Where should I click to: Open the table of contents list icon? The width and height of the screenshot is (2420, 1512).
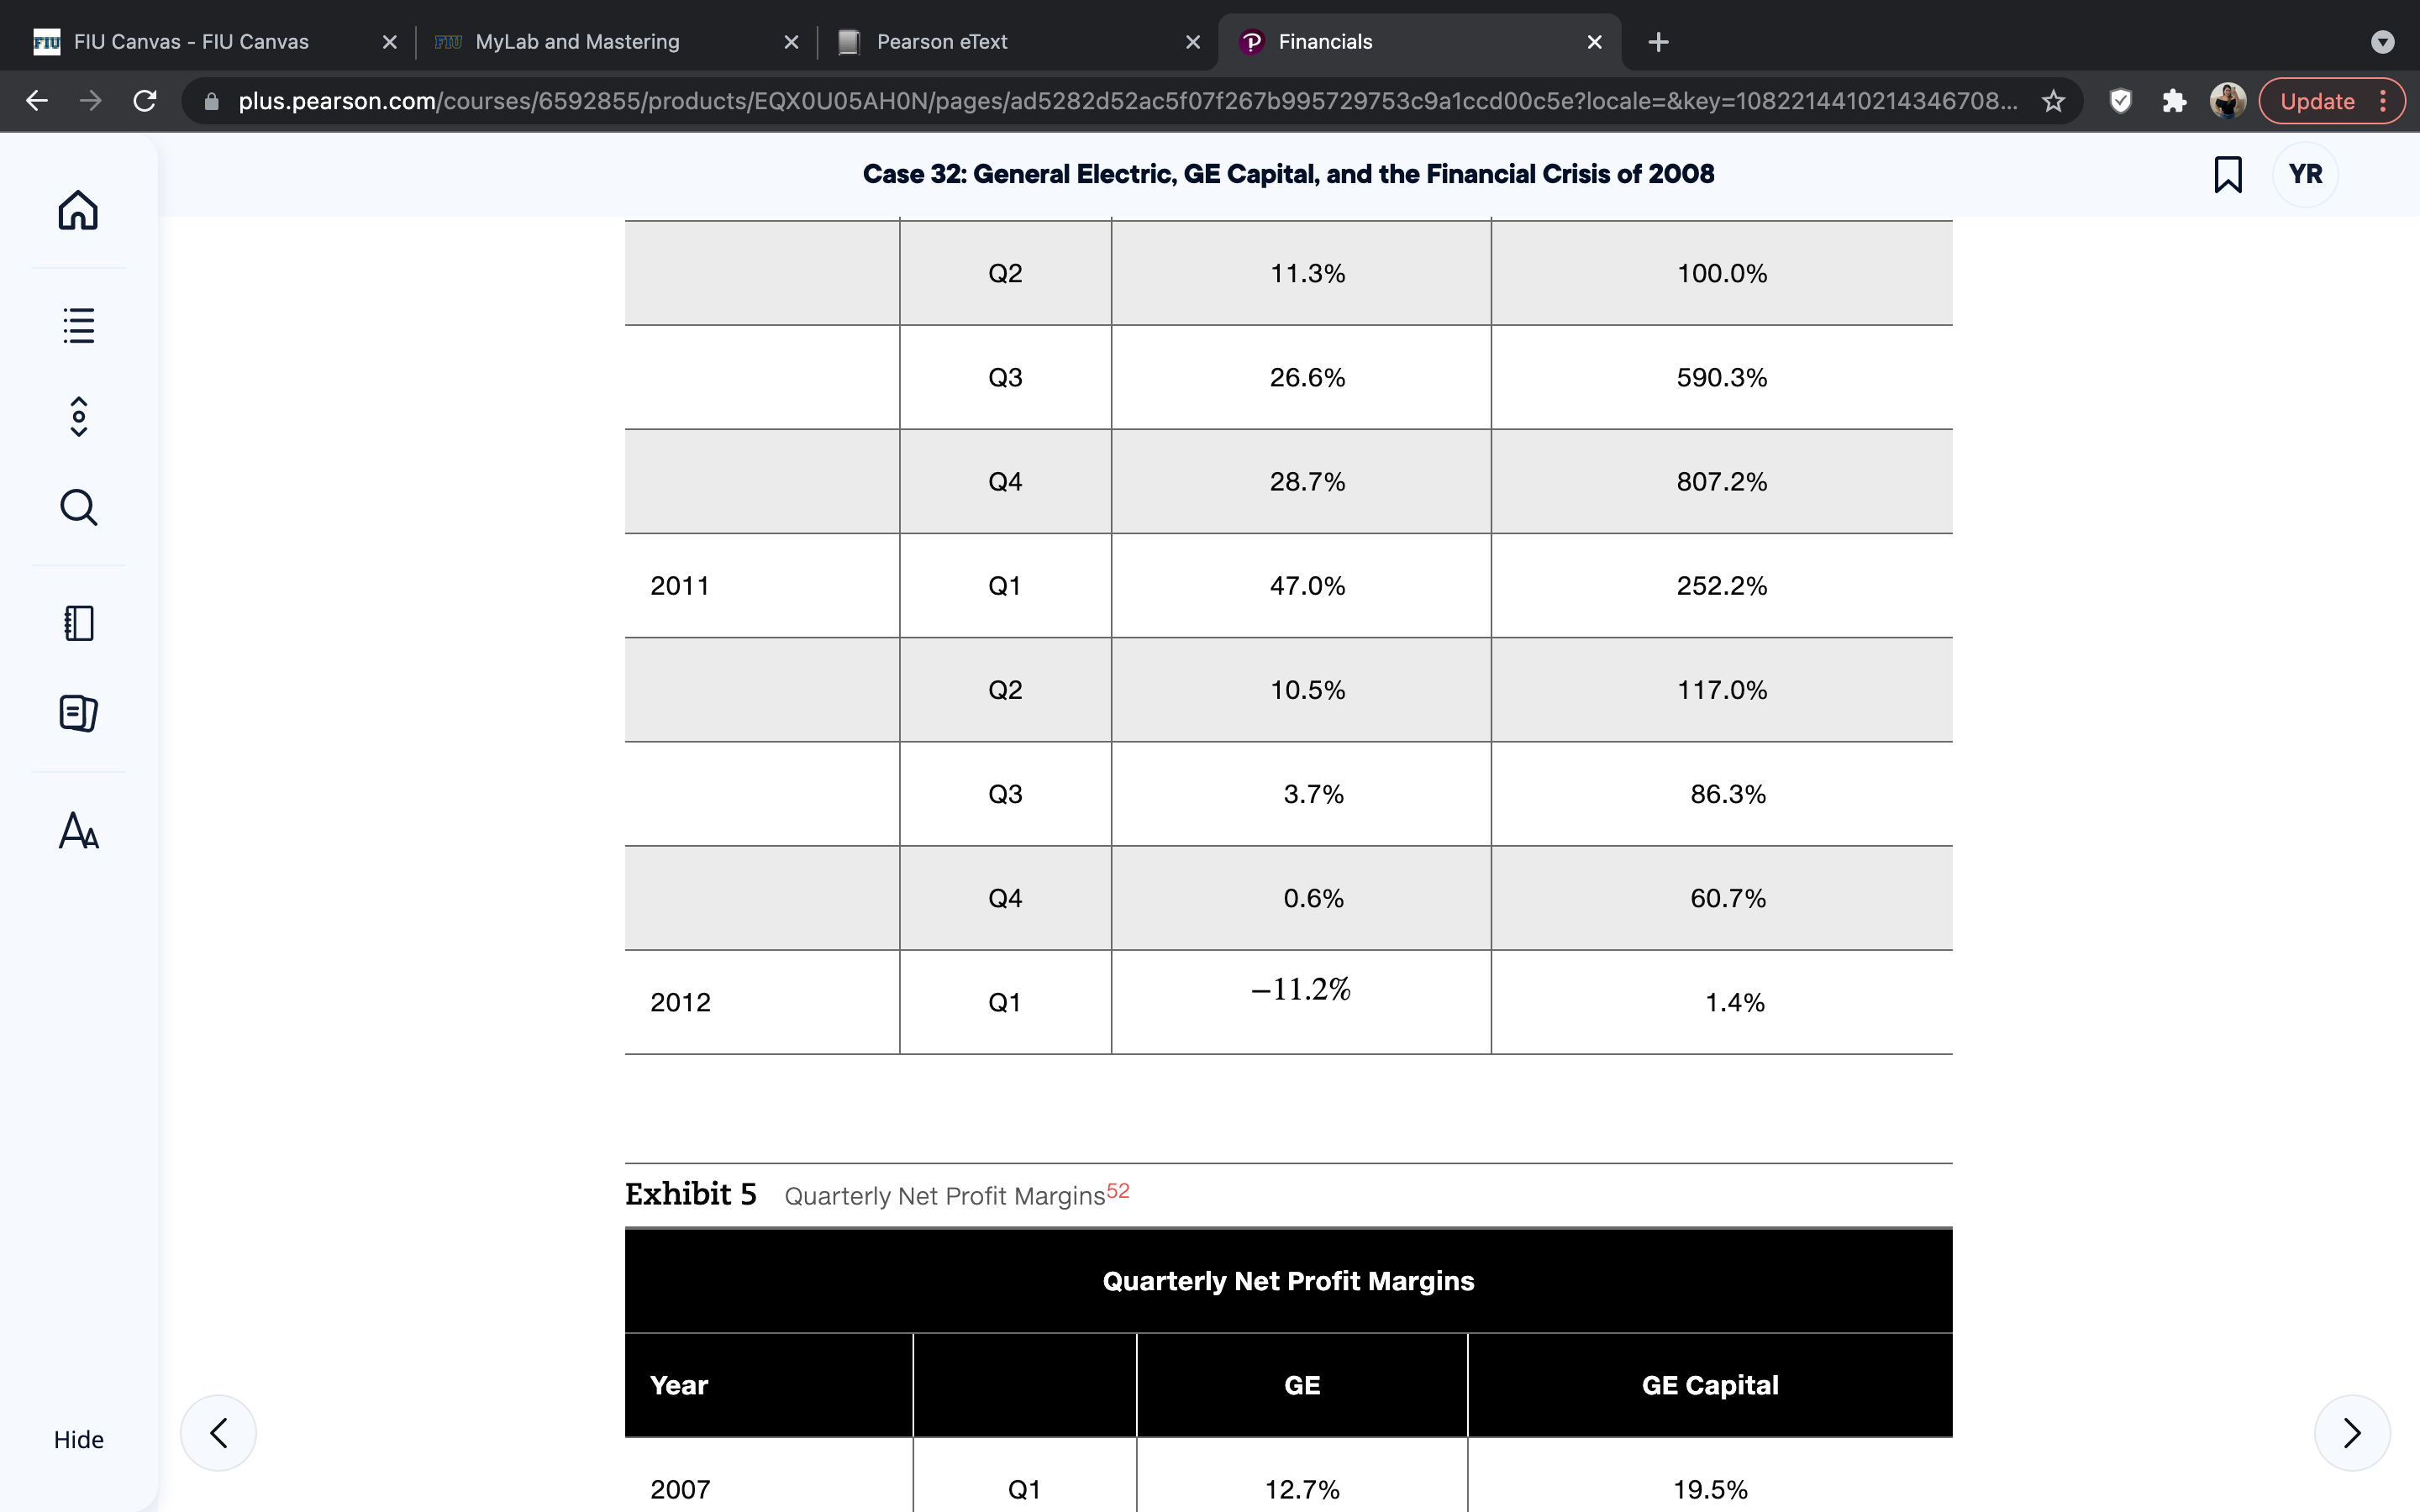tap(78, 325)
